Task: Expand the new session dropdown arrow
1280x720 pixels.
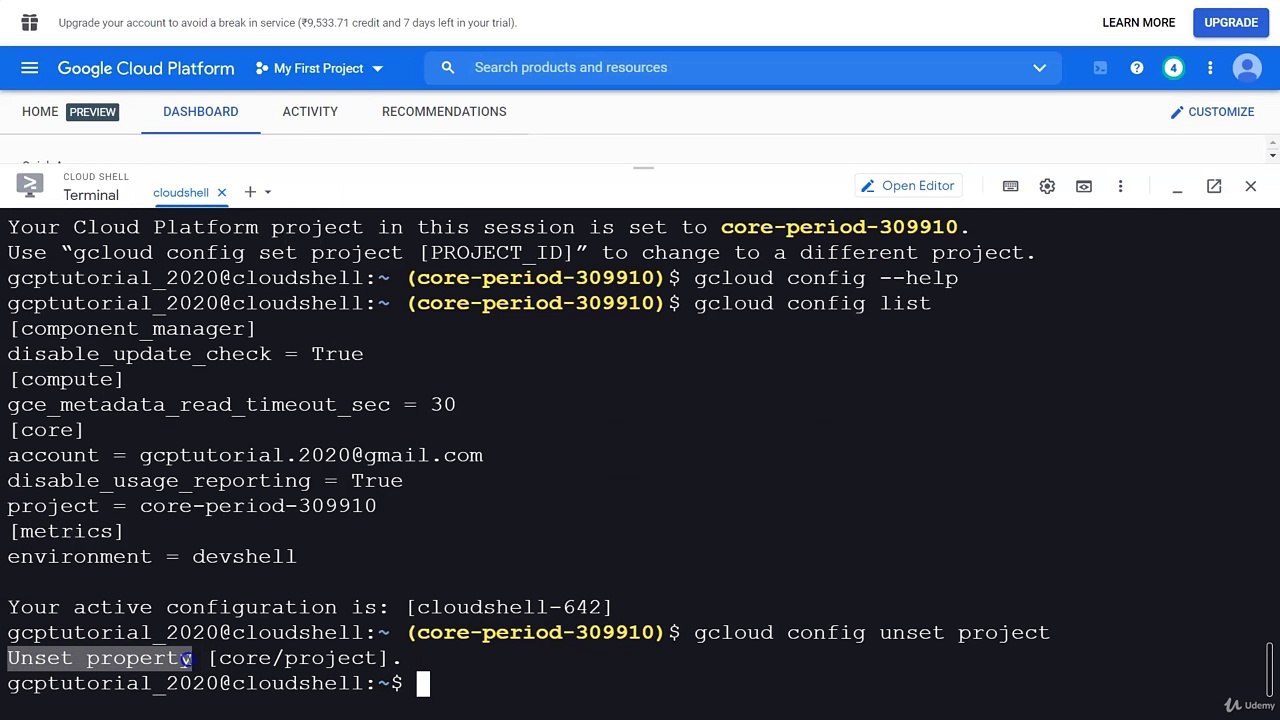Action: pos(268,192)
